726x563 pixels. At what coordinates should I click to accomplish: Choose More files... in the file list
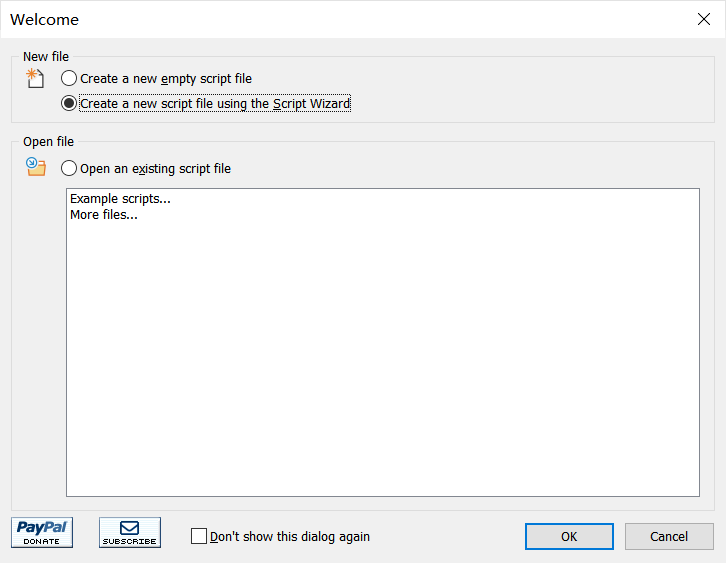(x=104, y=215)
